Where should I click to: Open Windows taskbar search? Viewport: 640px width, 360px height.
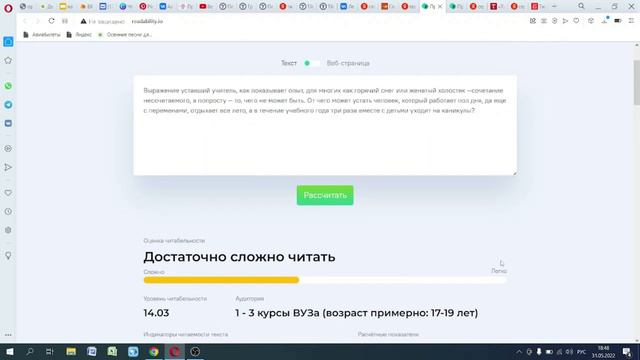(x=30, y=351)
